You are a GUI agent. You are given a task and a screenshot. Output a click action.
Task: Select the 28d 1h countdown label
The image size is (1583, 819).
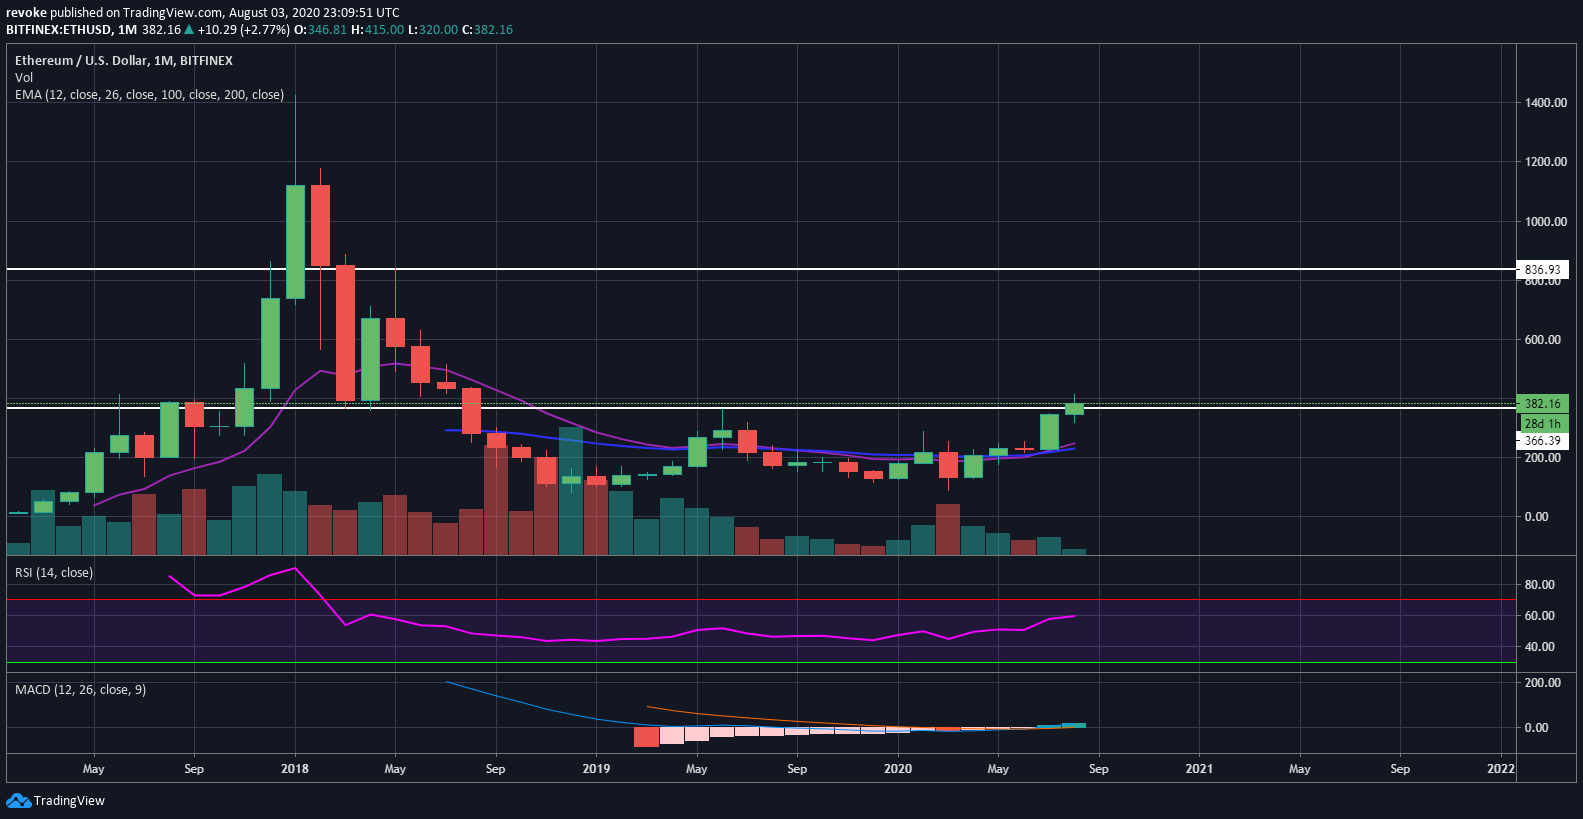click(1542, 424)
